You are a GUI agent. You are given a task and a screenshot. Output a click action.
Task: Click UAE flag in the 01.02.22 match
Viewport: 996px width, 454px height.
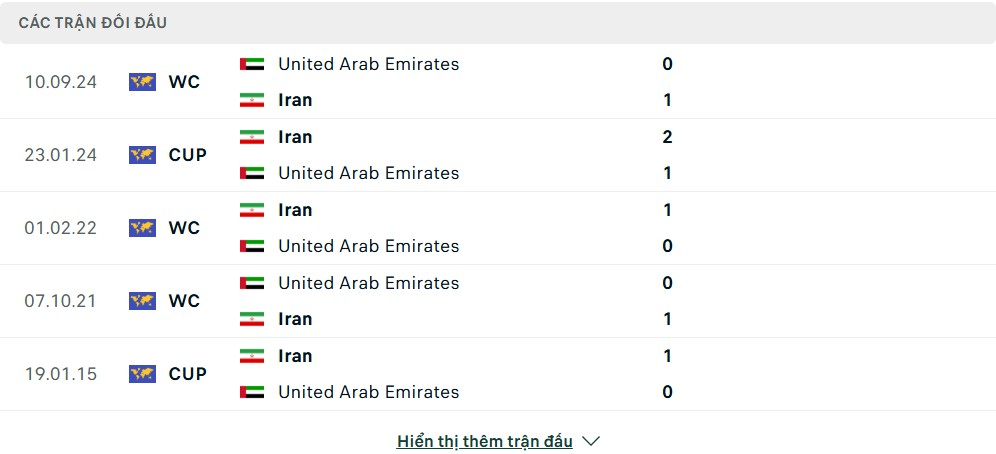point(252,246)
